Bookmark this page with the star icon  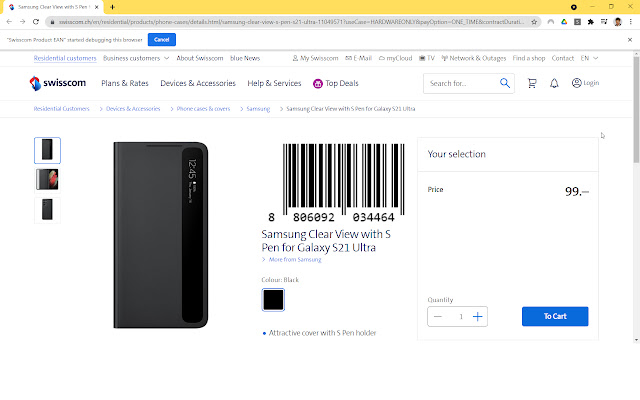tap(534, 22)
